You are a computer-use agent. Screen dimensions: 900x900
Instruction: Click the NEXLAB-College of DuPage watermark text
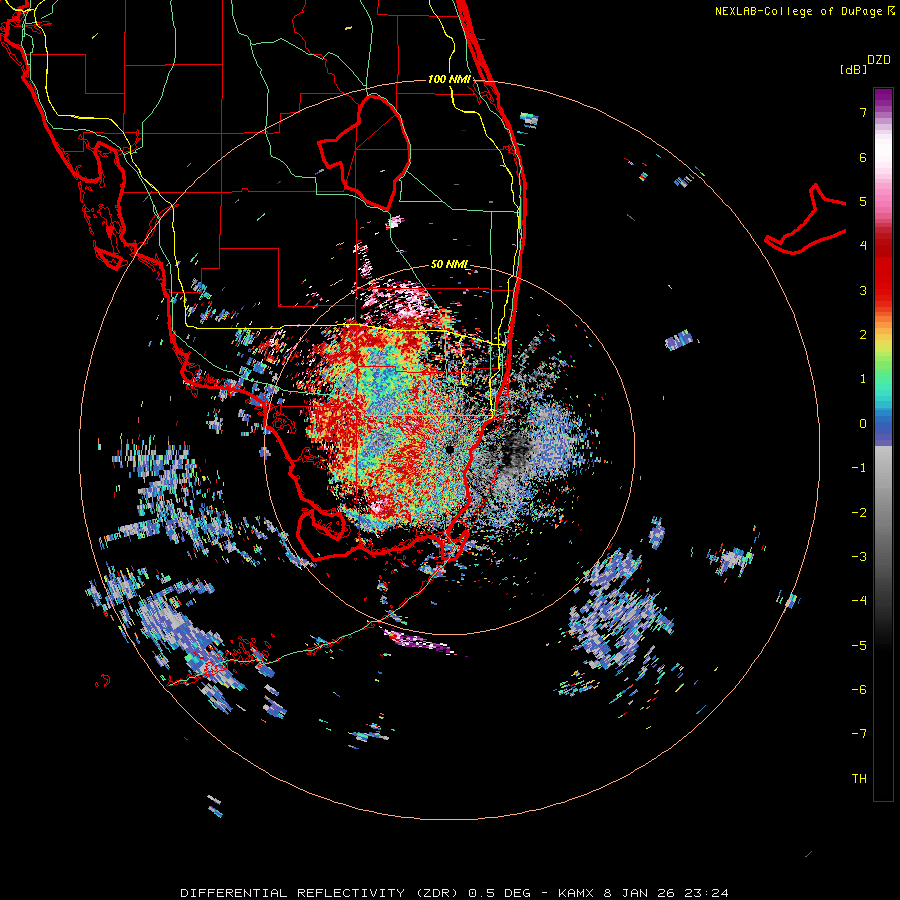804,11
